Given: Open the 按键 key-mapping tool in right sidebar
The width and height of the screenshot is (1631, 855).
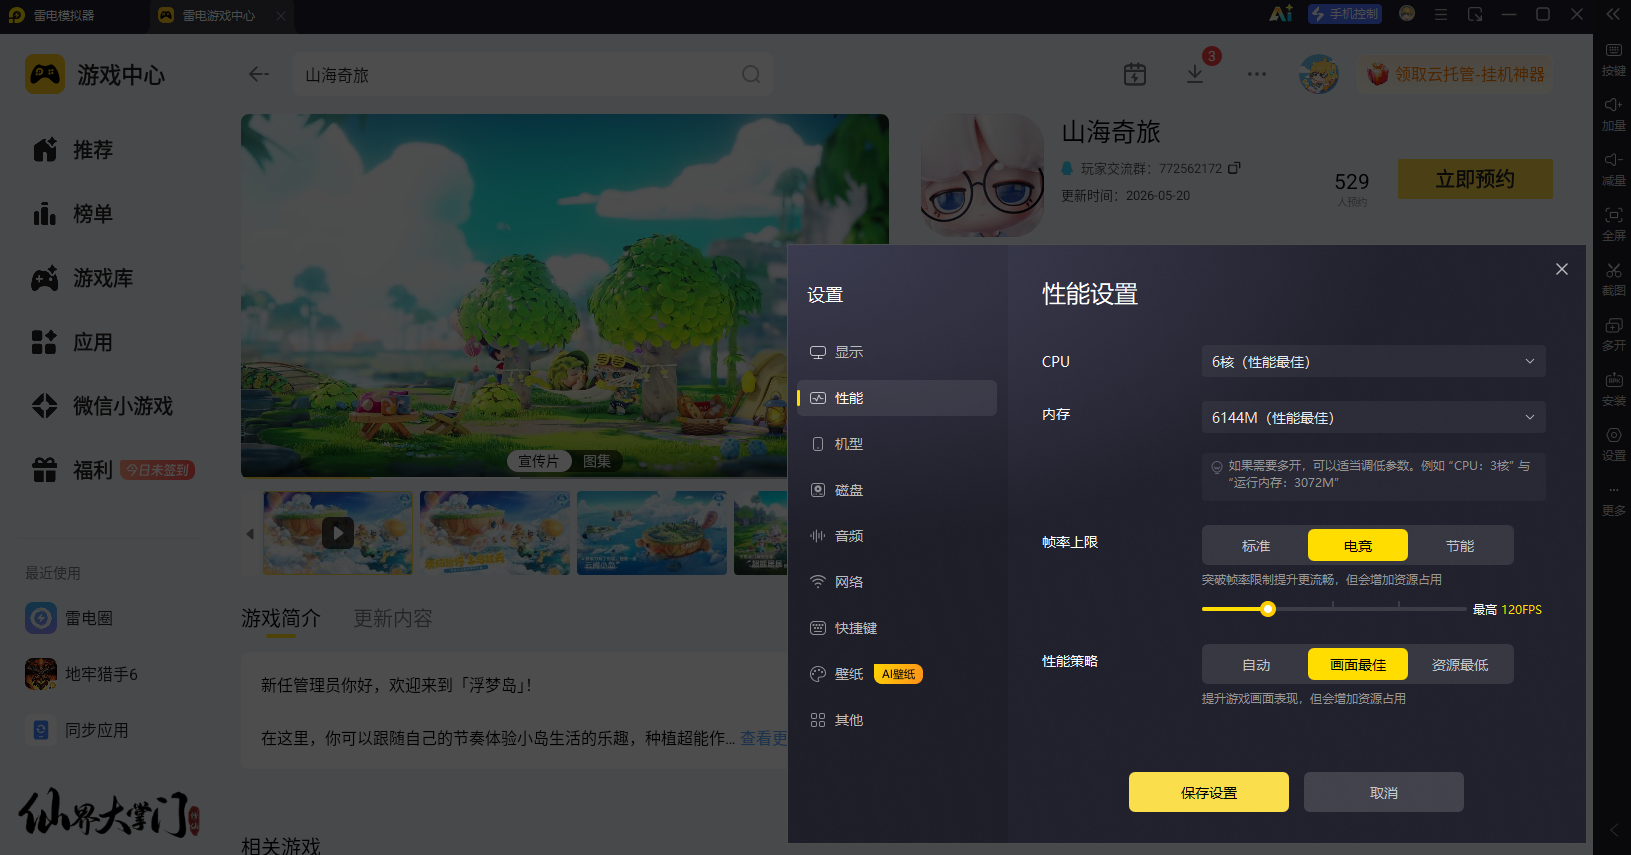Looking at the screenshot, I should coord(1613,58).
